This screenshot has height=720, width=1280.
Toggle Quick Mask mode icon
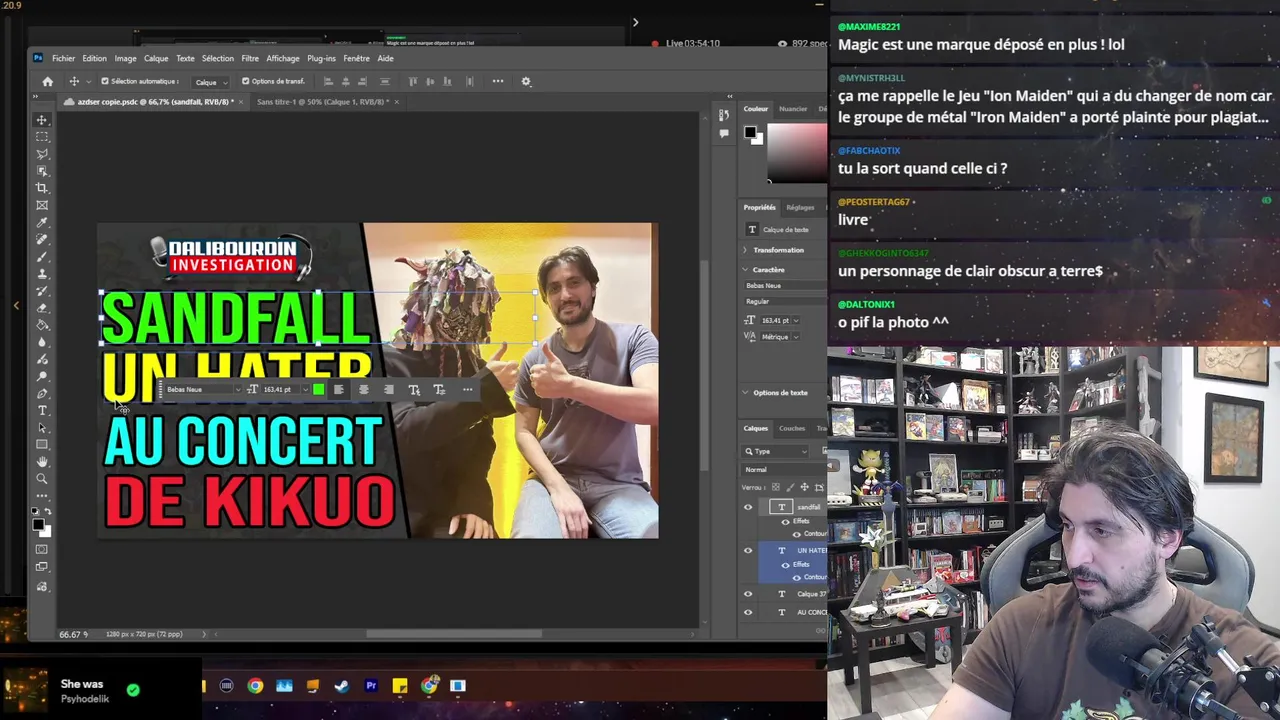(42, 550)
